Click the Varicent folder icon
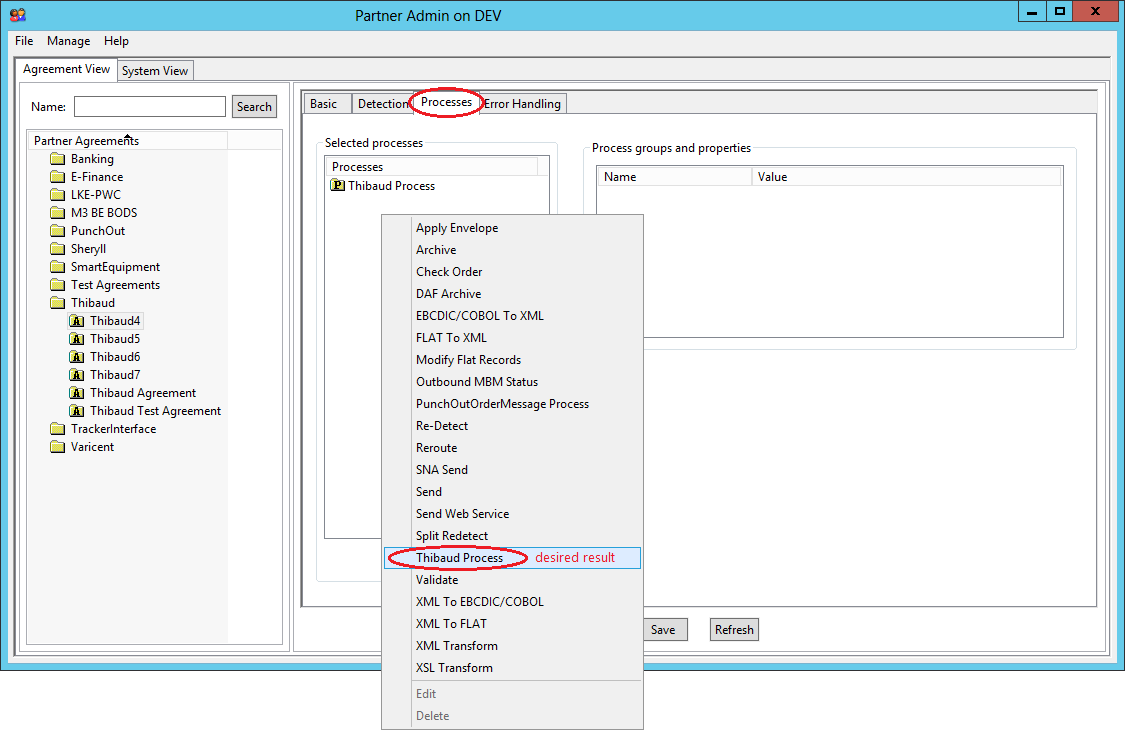This screenshot has width=1125, height=732. [x=58, y=447]
